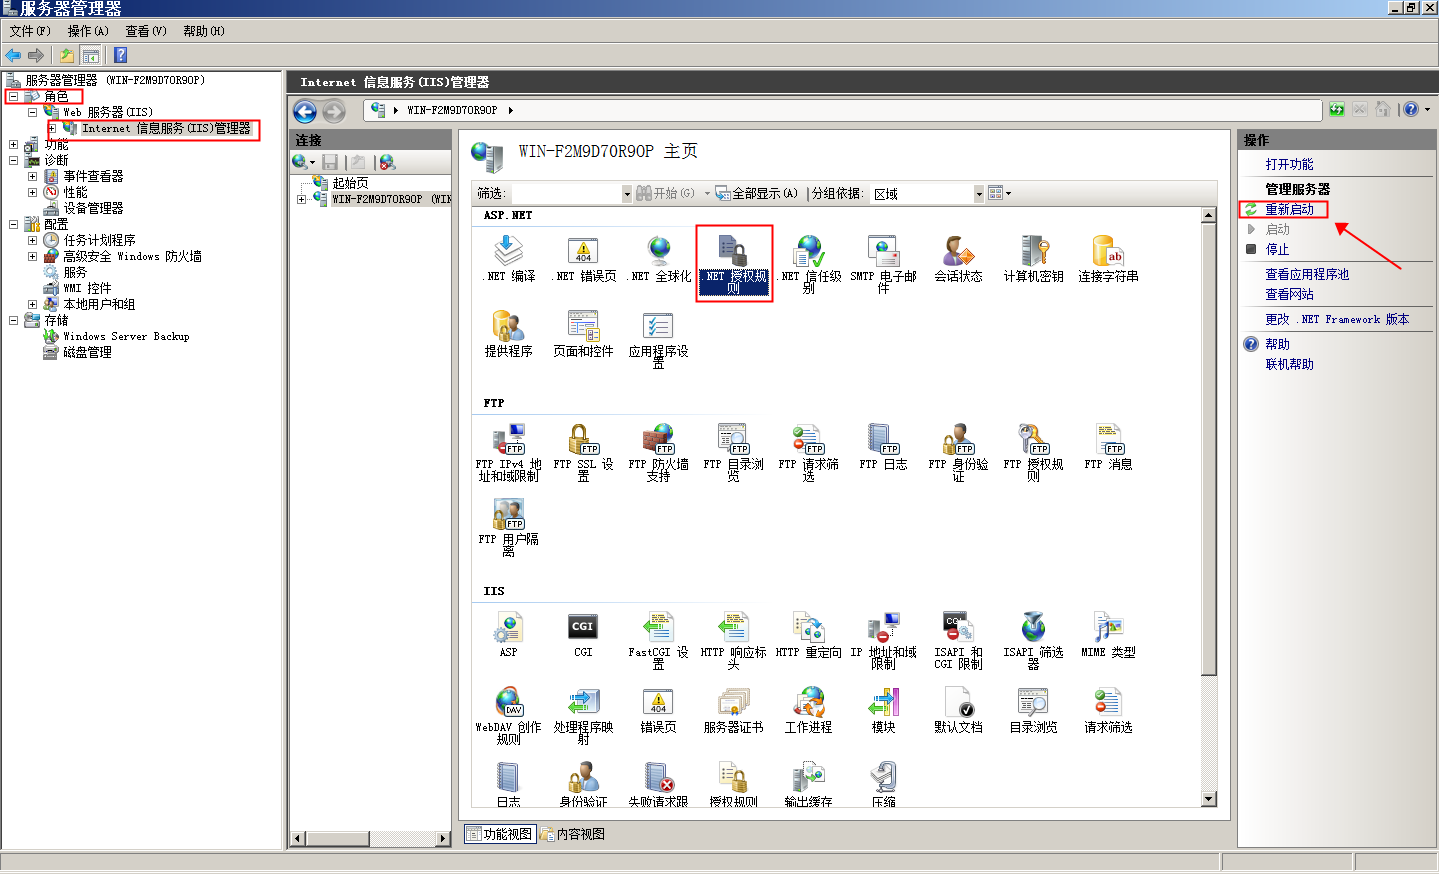Open the 默认文档 icon

pyautogui.click(x=958, y=709)
